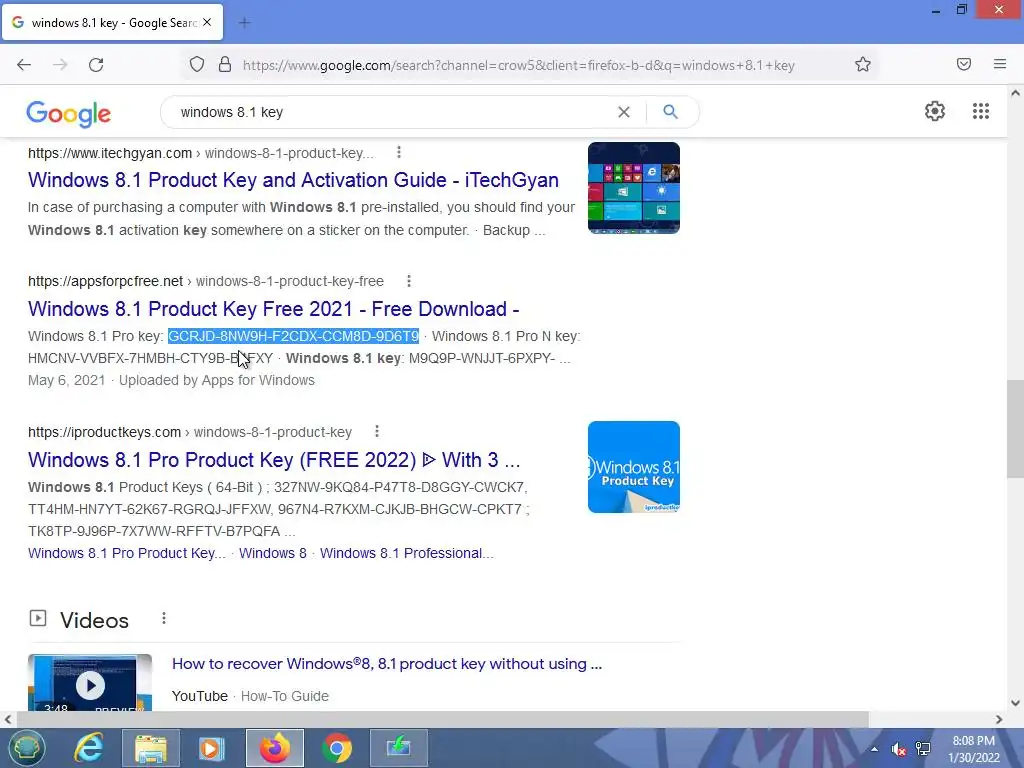Click the vertical scrollbar up arrow
1024x768 pixels.
1015,93
